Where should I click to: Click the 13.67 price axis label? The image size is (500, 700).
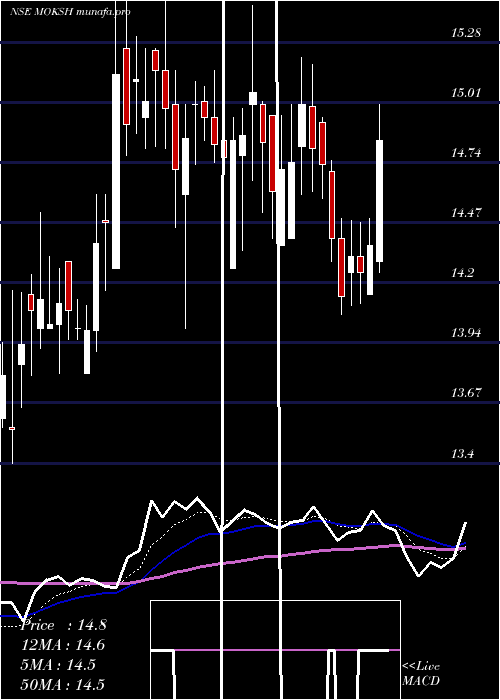click(466, 393)
